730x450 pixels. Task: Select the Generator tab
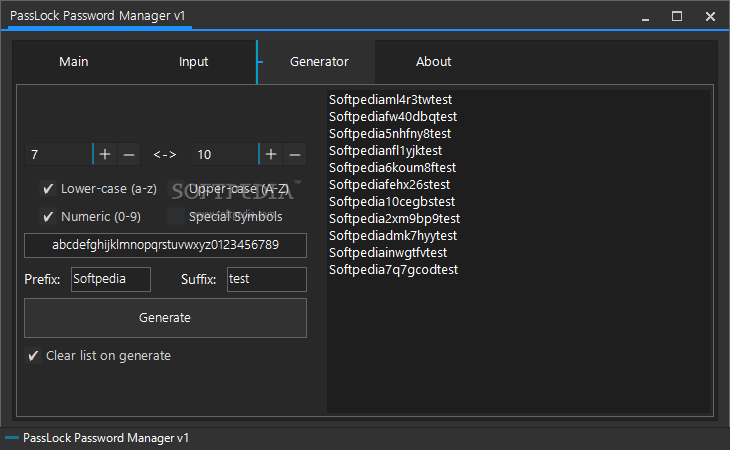(319, 61)
